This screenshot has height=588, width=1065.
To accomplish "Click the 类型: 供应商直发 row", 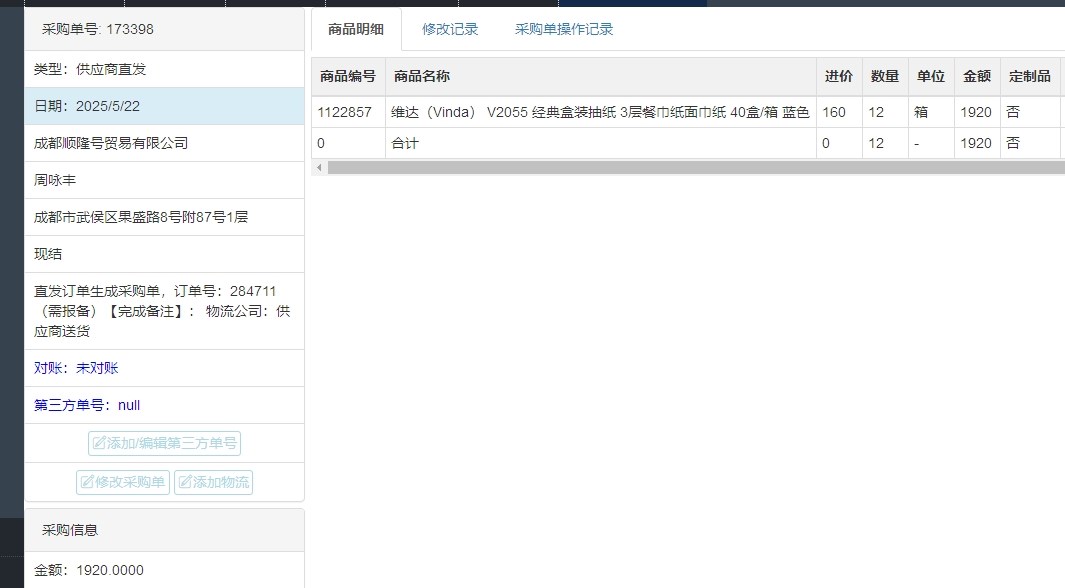I will (164, 69).
